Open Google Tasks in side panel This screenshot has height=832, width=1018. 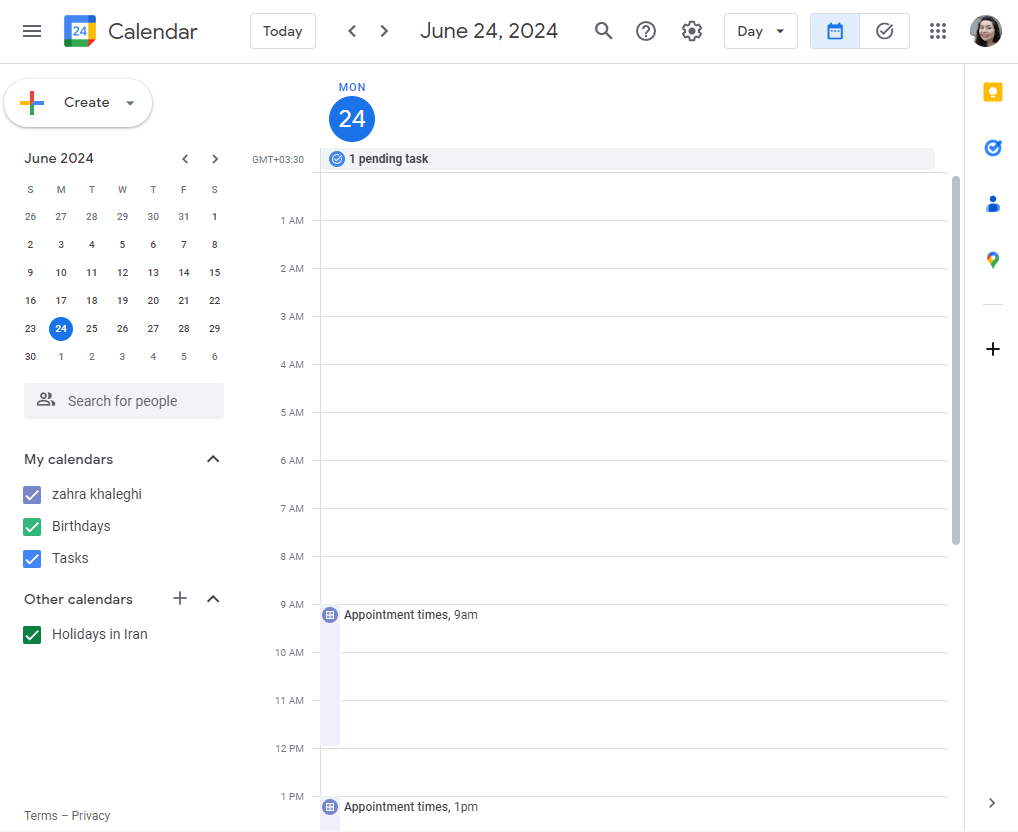pyautogui.click(x=992, y=148)
